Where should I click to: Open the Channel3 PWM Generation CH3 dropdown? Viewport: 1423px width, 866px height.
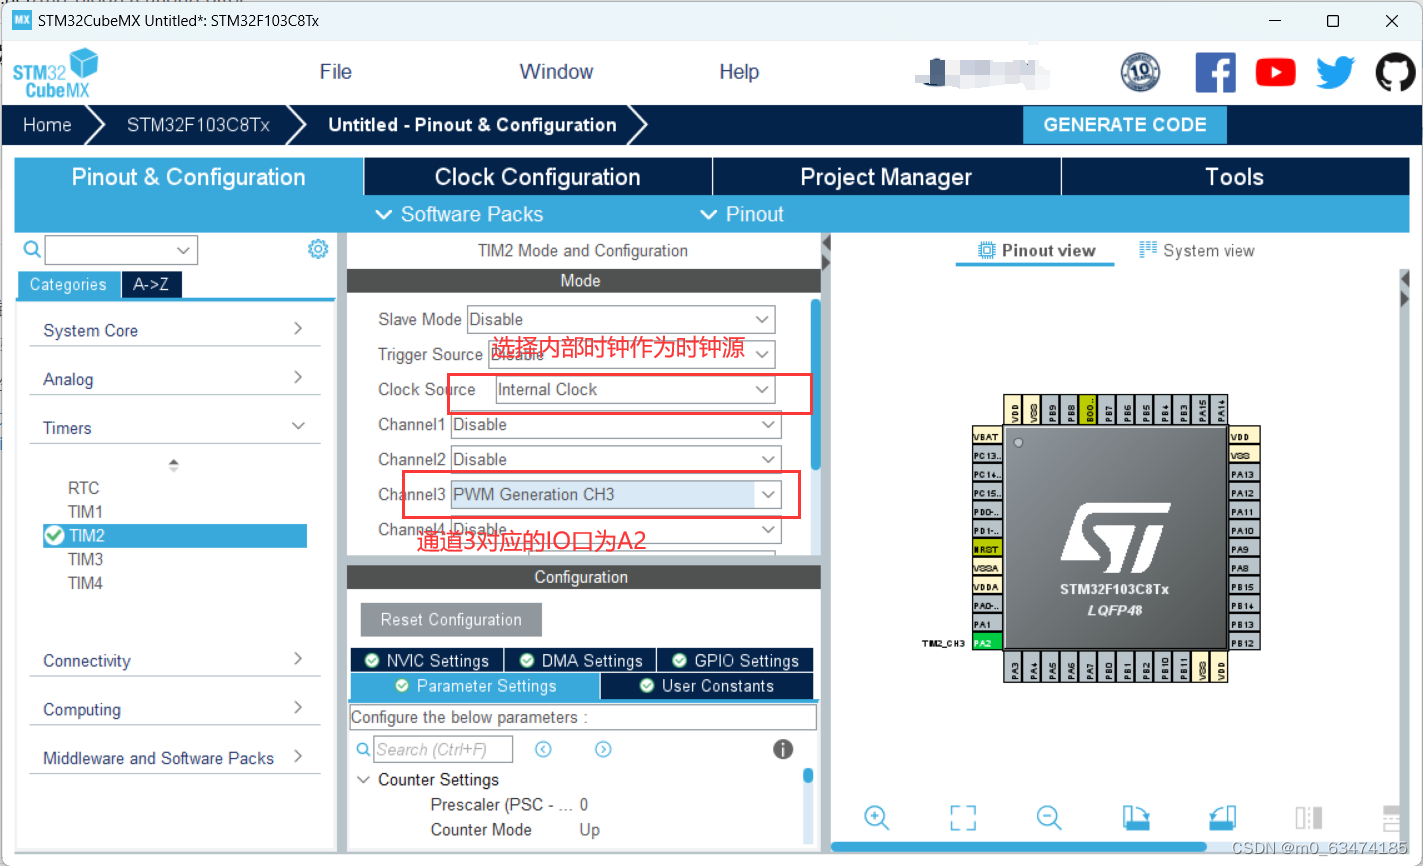point(616,494)
